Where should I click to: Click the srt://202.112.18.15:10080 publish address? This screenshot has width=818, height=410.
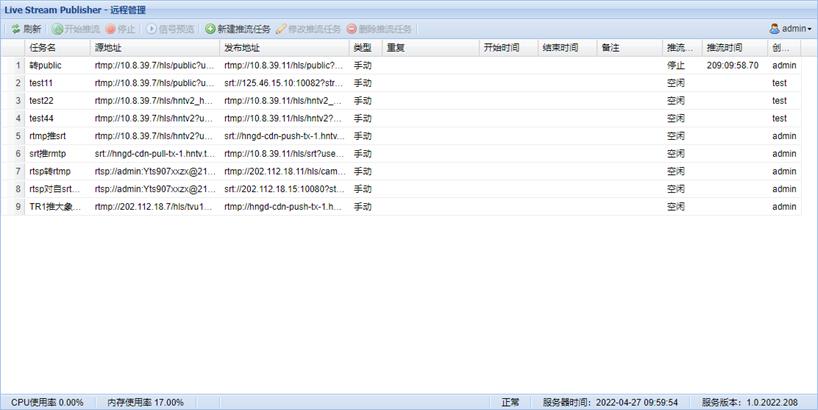click(284, 189)
